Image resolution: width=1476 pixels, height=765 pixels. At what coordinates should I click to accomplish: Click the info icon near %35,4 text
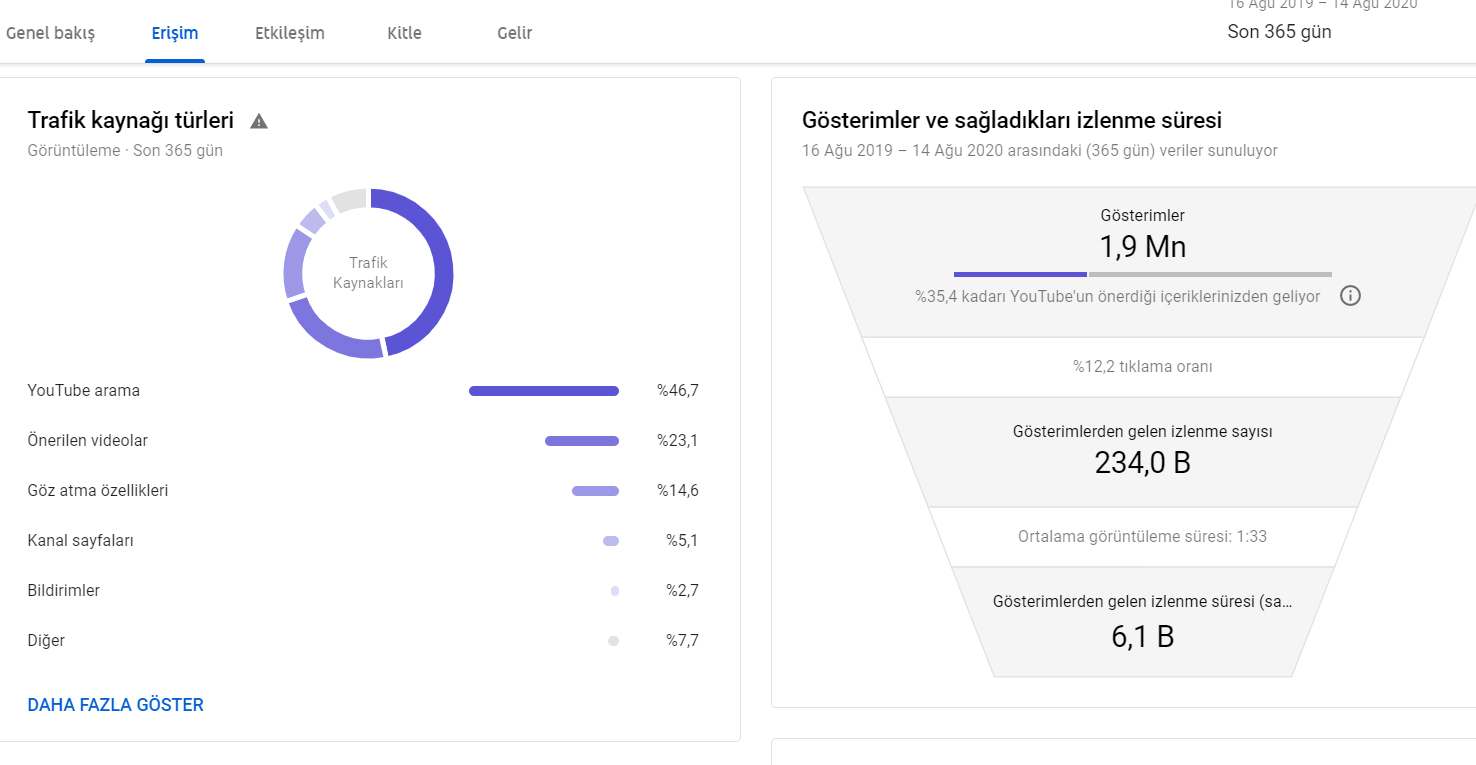click(1350, 296)
